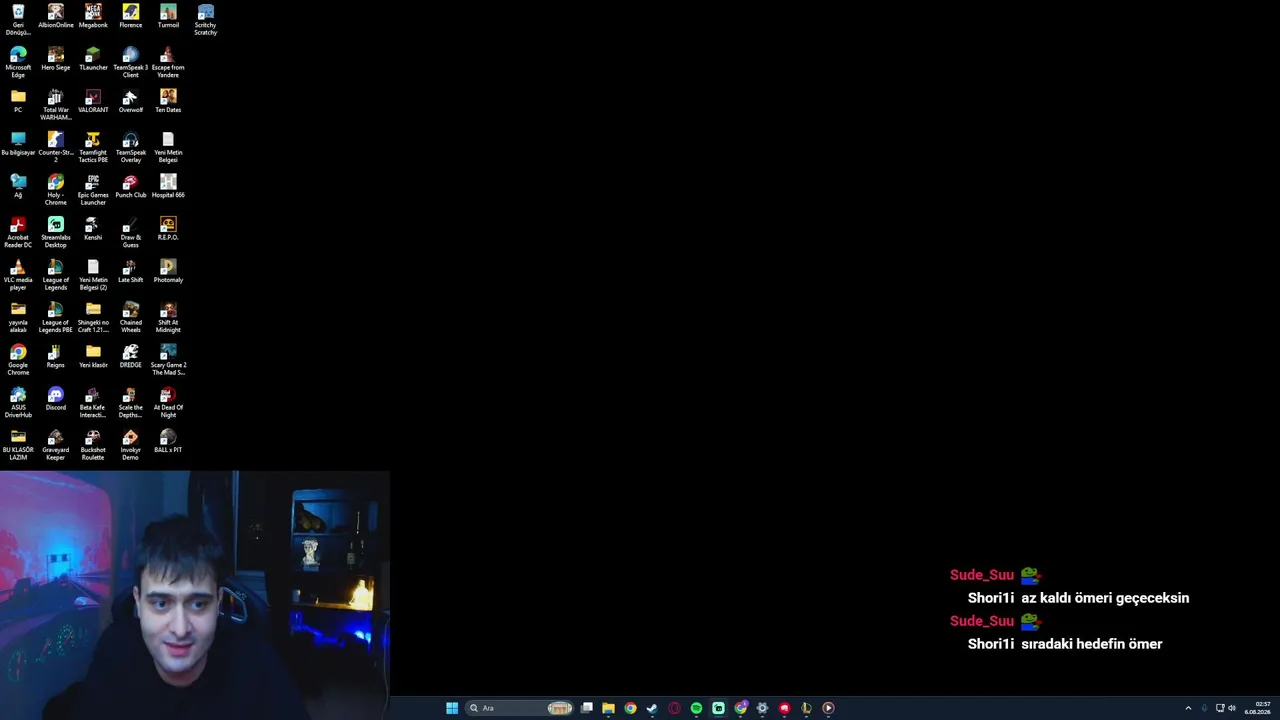Select the Hospital 666 game icon
Image resolution: width=1280 pixels, height=720 pixels.
168,186
